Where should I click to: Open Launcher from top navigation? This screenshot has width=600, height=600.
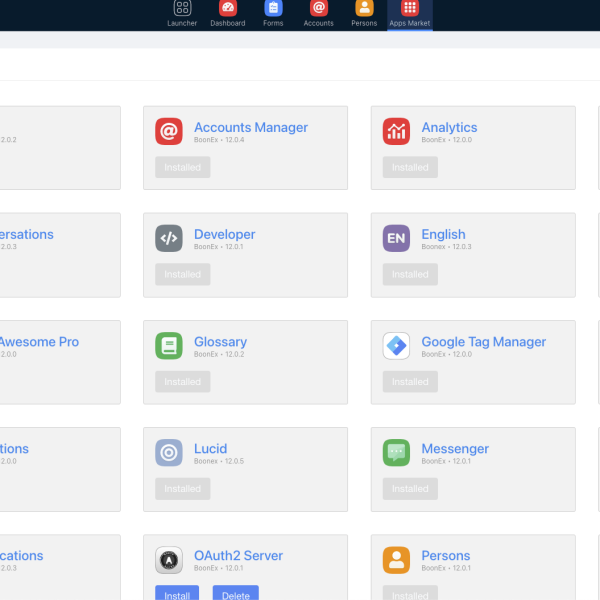coord(182,14)
